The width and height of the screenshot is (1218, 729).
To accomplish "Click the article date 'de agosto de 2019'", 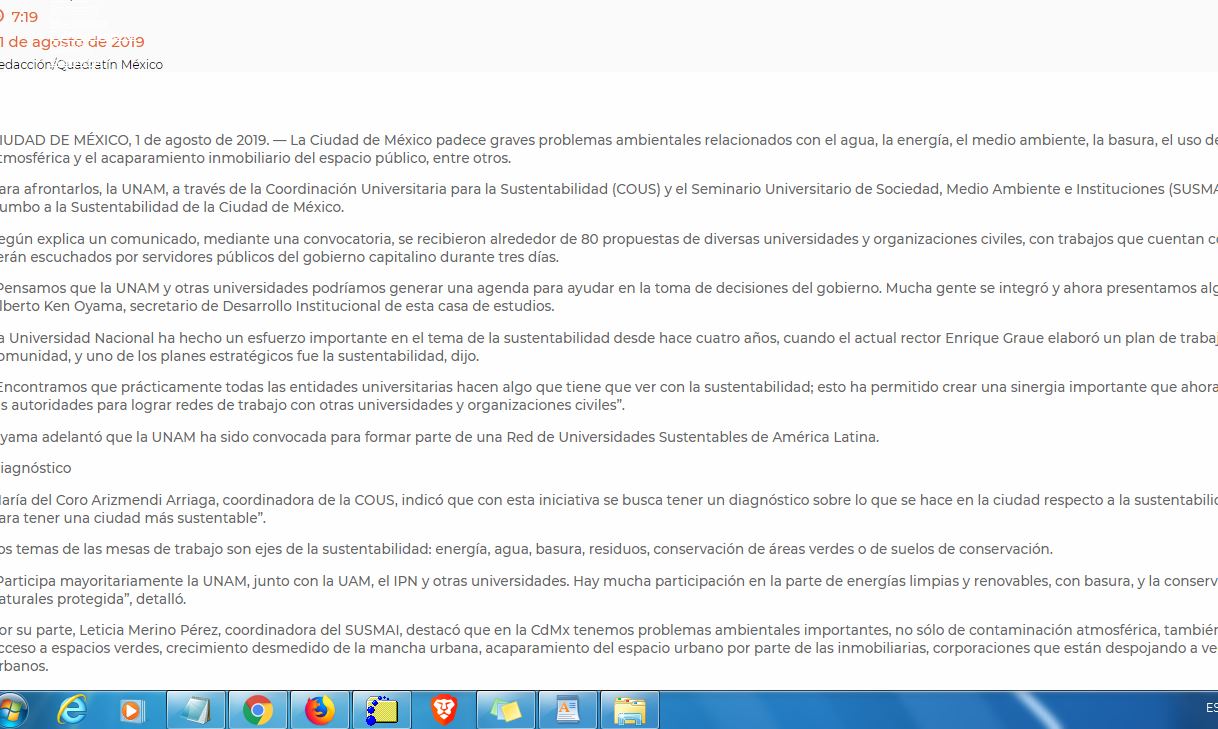I will [76, 42].
